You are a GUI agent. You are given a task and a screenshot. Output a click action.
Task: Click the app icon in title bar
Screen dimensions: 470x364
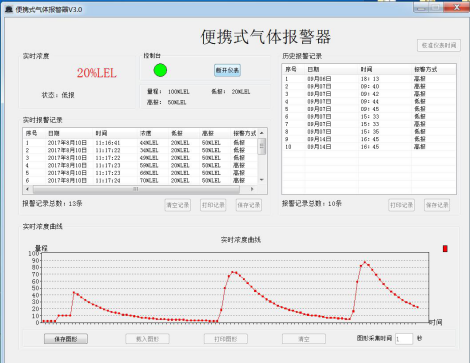point(9,9)
